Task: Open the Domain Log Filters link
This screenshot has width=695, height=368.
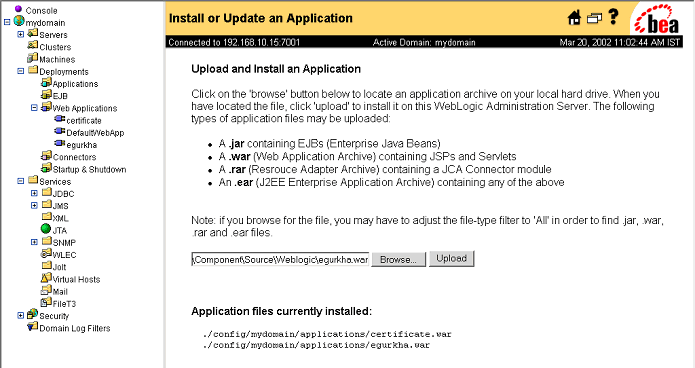Action: tap(74, 328)
